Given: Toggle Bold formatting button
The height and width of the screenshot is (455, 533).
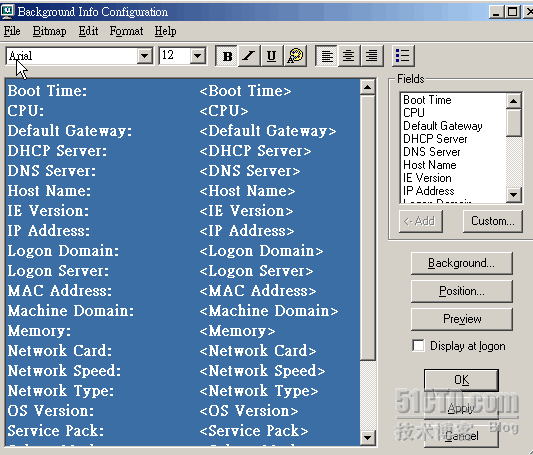Looking at the screenshot, I should [x=227, y=56].
